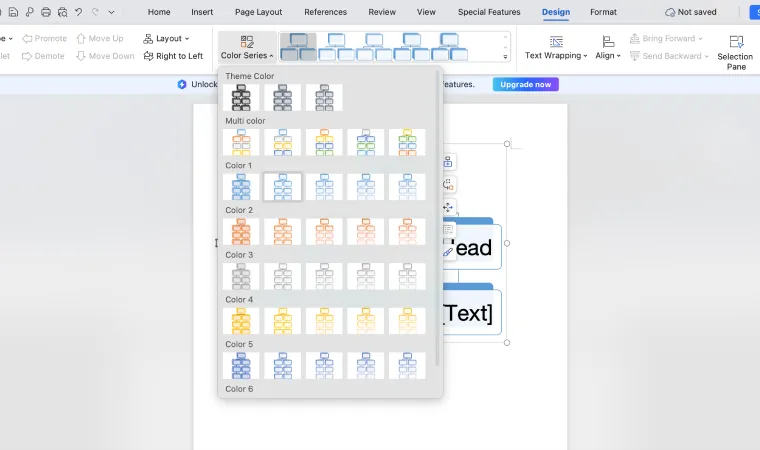Expand the SmartArt style gallery arrow
Viewport: 760px width, 450px height.
(505, 57)
